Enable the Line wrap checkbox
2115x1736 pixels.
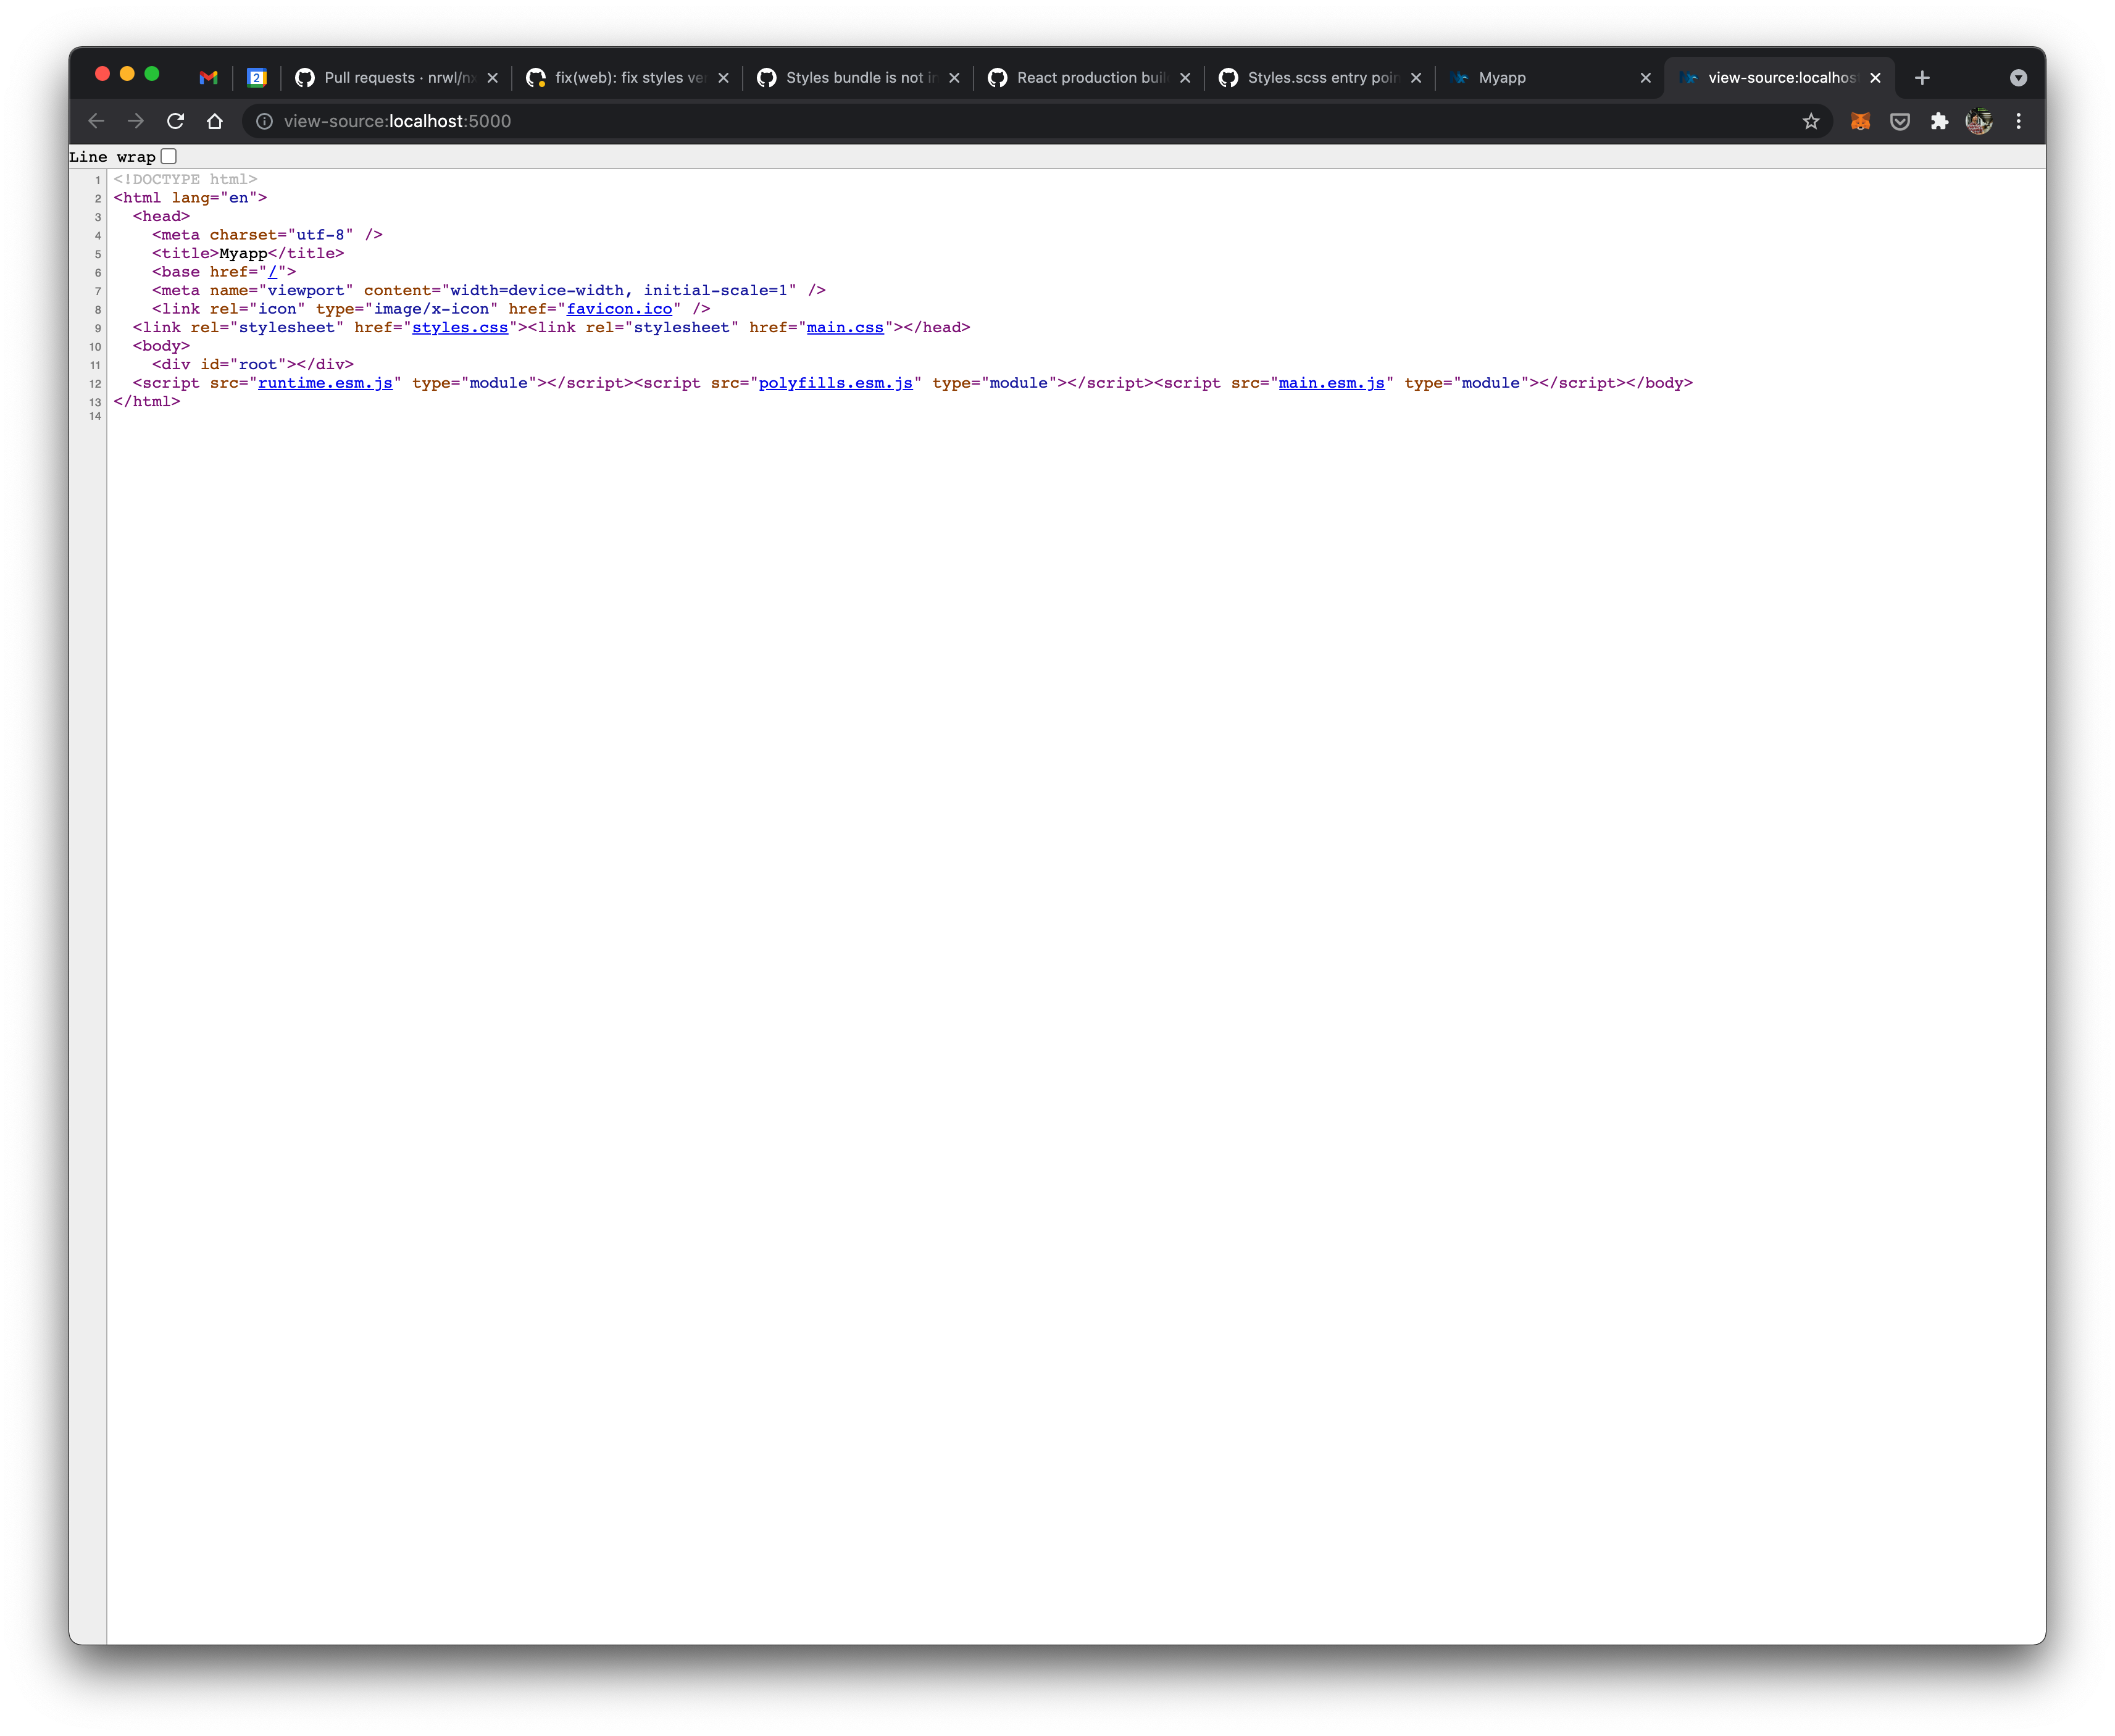click(168, 156)
